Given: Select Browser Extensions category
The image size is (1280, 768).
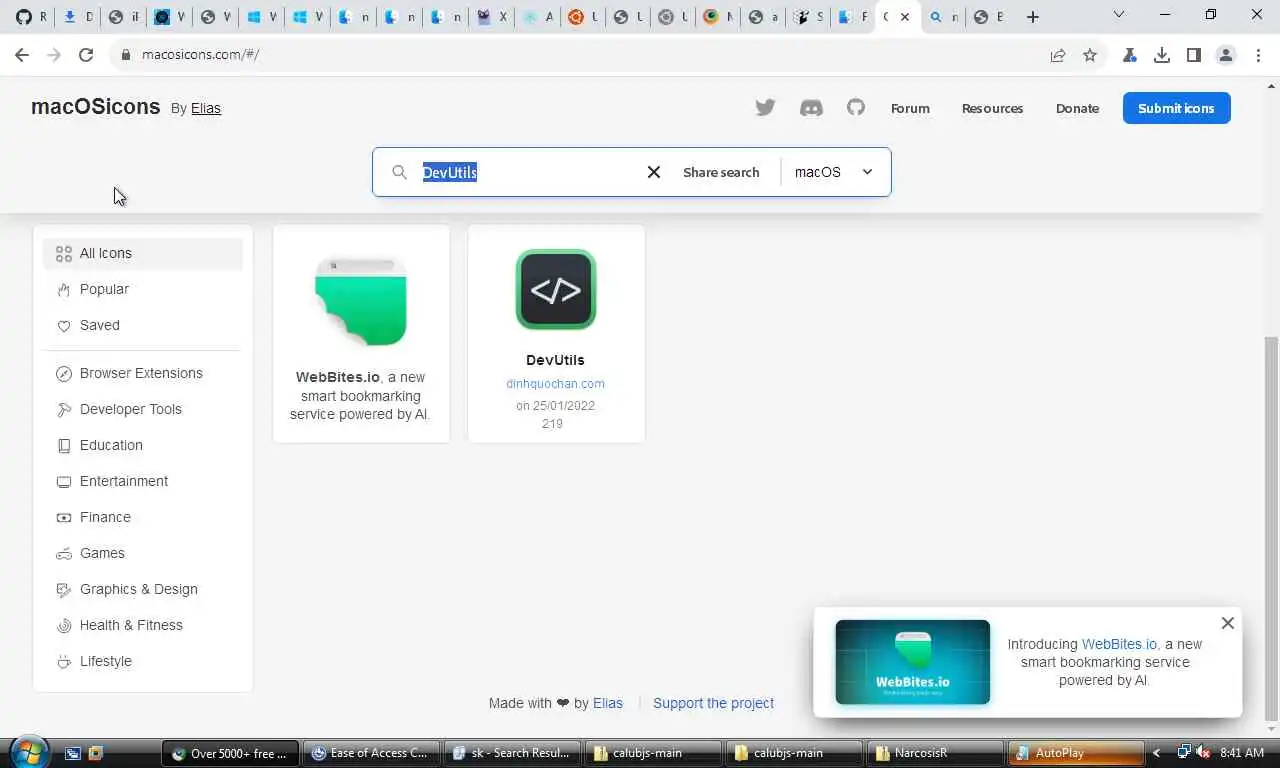Looking at the screenshot, I should point(143,373).
